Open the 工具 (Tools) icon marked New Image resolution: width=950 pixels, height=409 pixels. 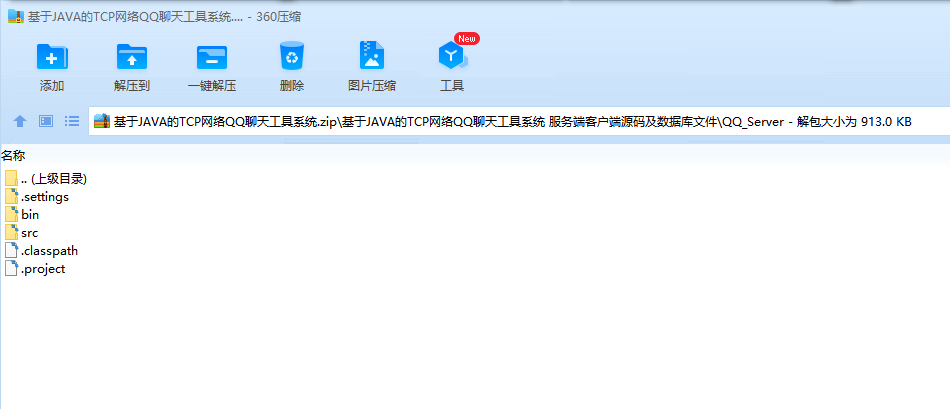tap(452, 56)
